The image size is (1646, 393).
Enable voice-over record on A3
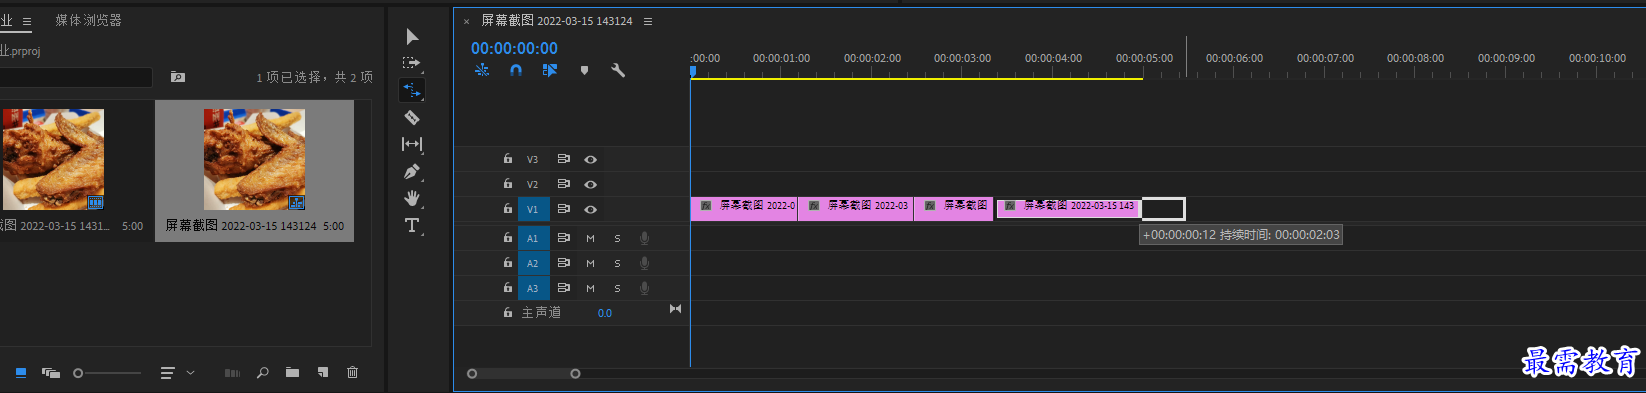tap(645, 288)
